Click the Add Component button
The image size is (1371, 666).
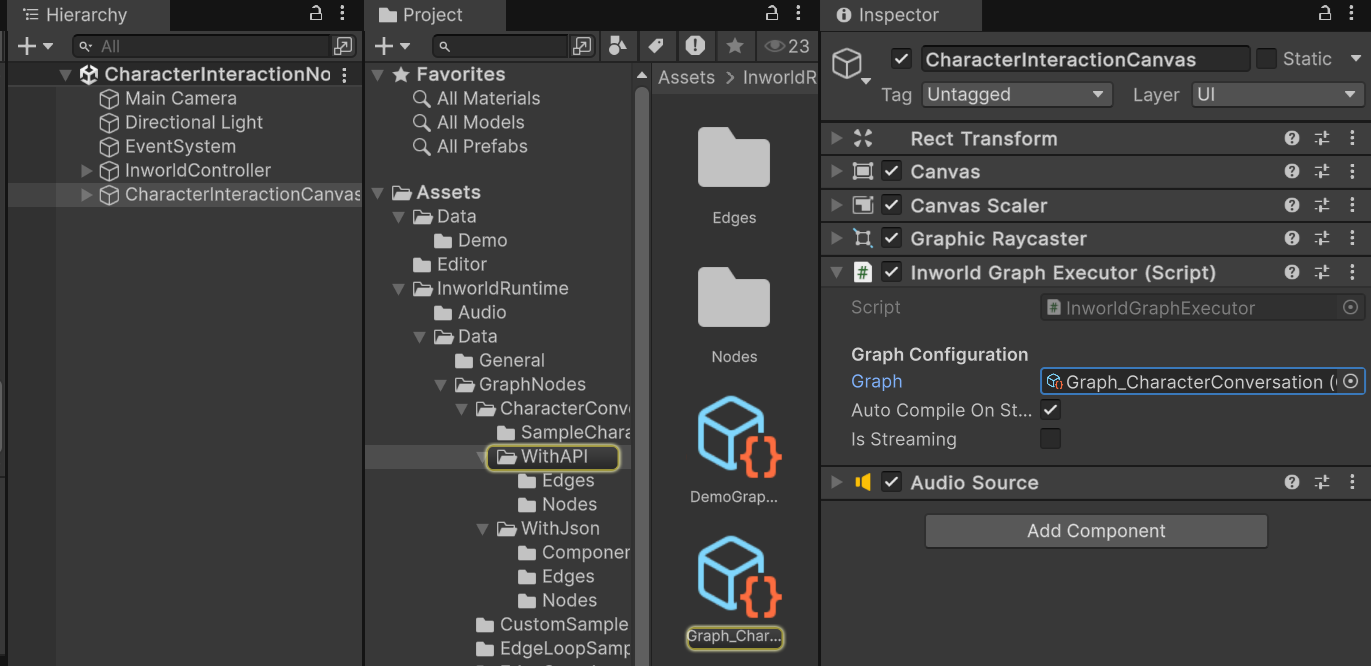click(1095, 531)
